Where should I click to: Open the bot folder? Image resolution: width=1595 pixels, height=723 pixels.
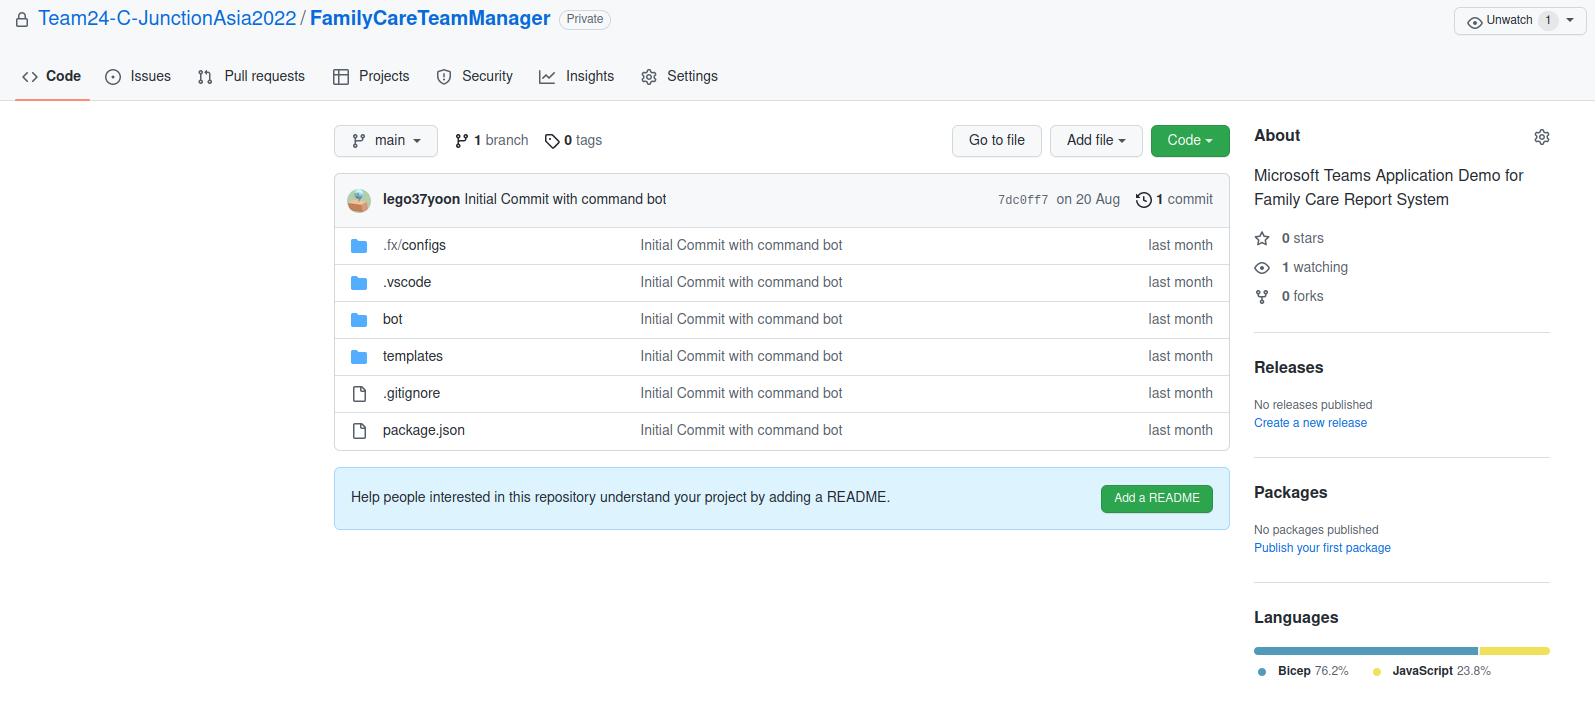393,319
